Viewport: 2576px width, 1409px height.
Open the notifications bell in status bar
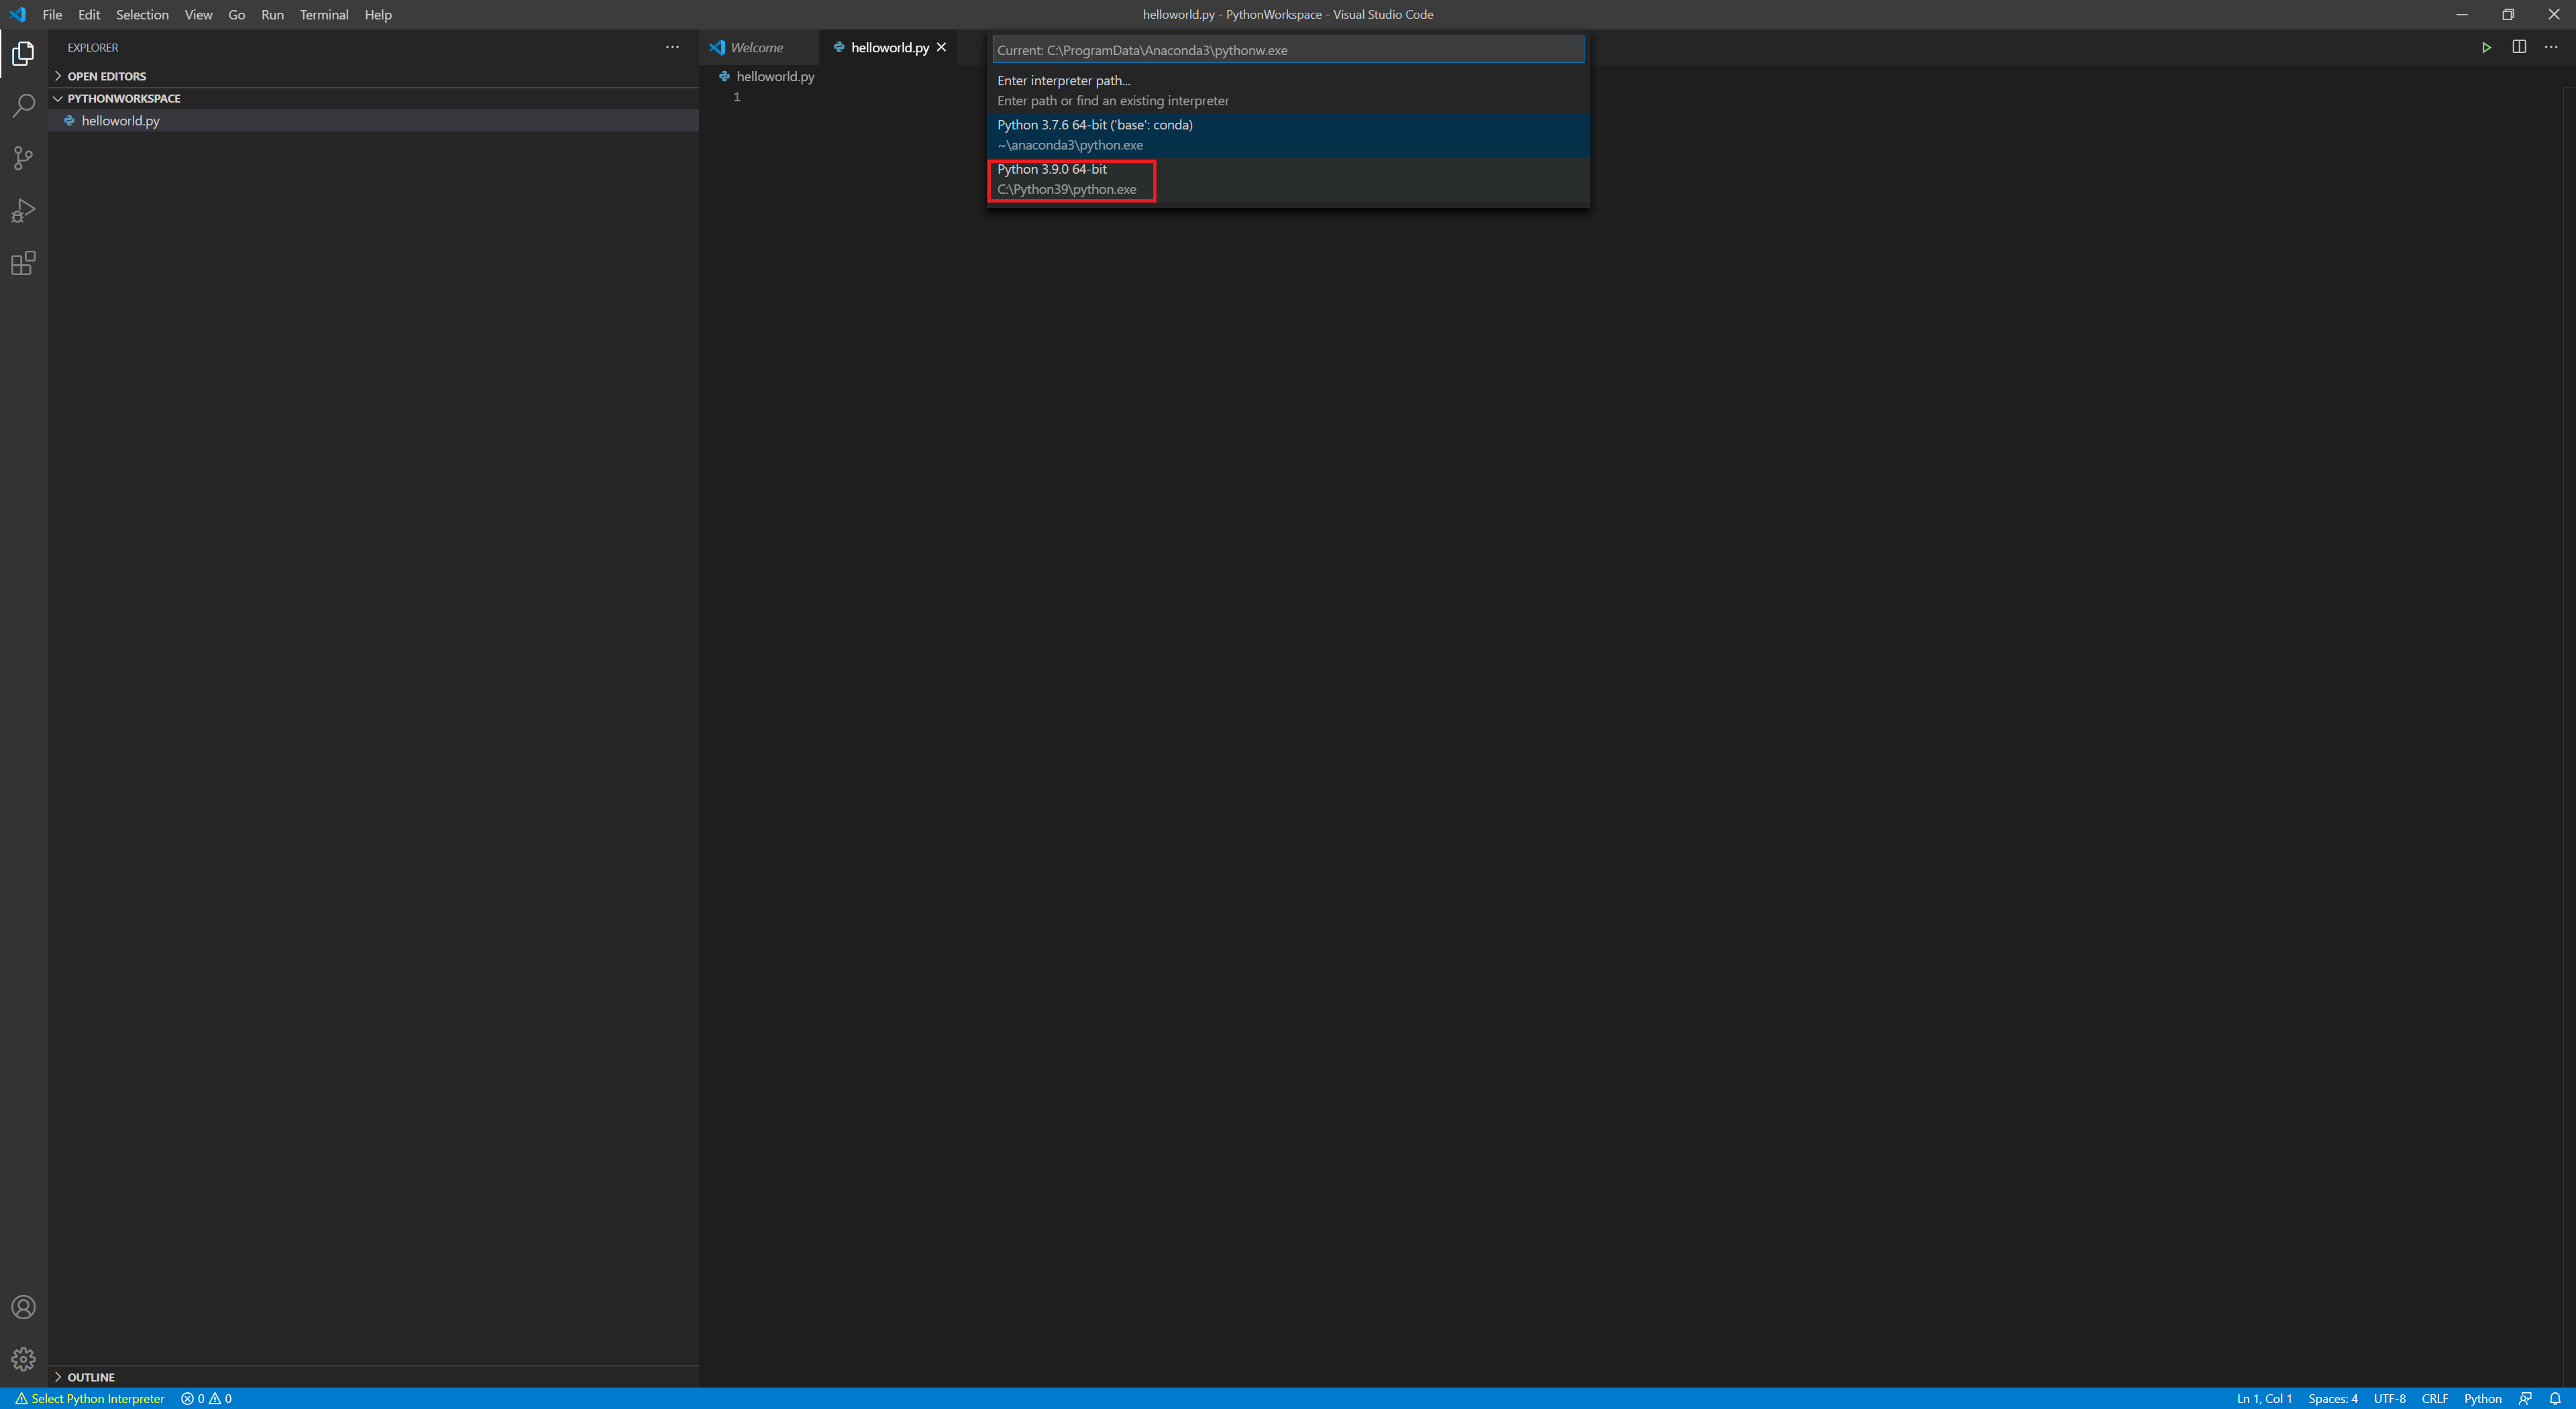click(2555, 1398)
